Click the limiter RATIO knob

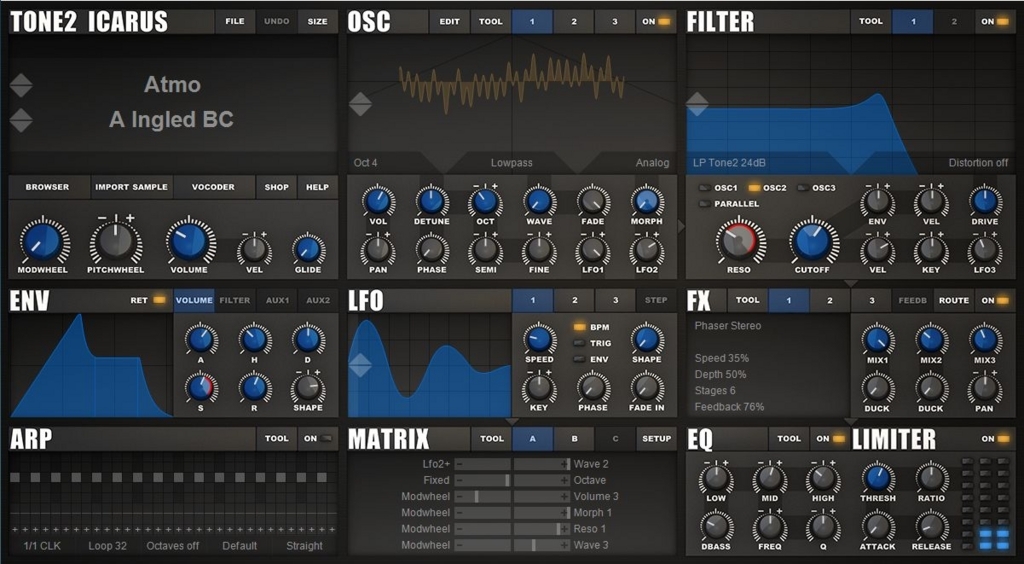(x=931, y=477)
